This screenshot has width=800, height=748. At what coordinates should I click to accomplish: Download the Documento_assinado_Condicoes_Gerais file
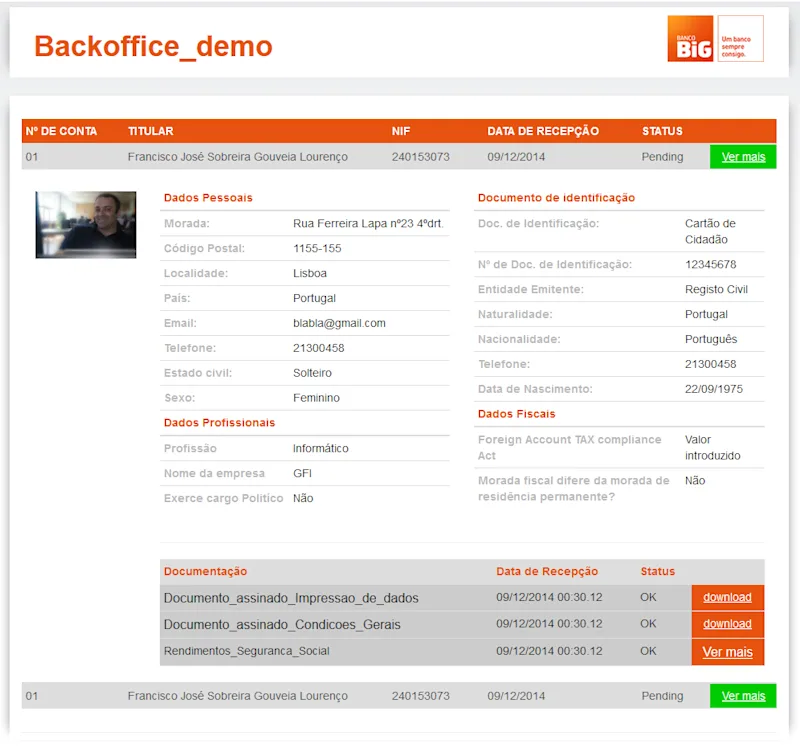(x=728, y=624)
